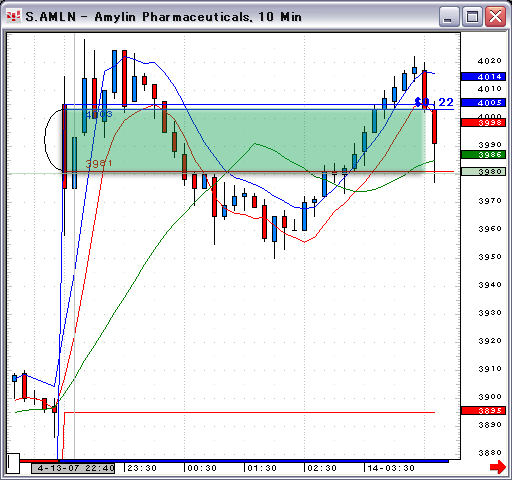Image resolution: width=512 pixels, height=480 pixels.
Task: Click the 3981 label inside green zone
Action: pyautogui.click(x=99, y=163)
